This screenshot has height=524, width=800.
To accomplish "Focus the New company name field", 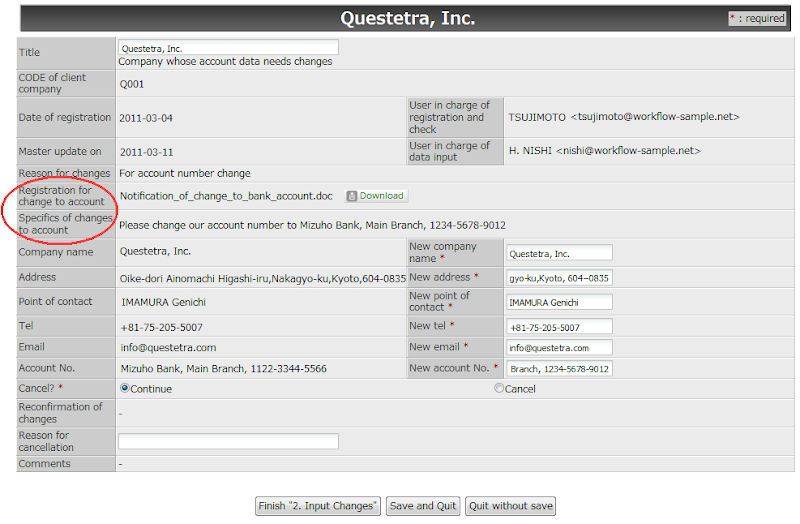I will coord(559,253).
